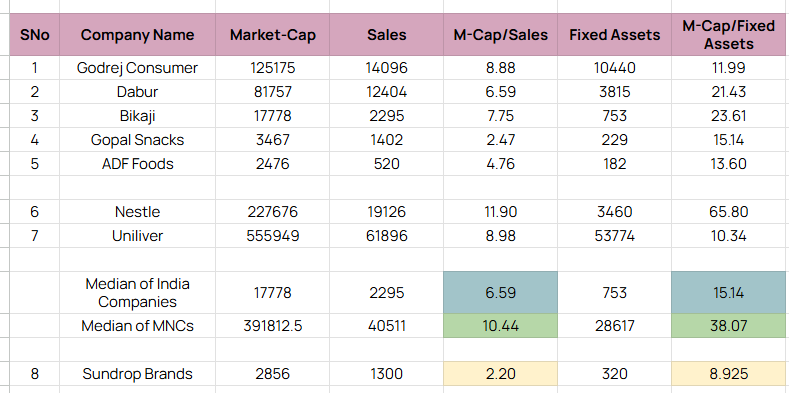Select the Fixed Assets header cell
The height and width of the screenshot is (393, 789).
click(x=614, y=35)
